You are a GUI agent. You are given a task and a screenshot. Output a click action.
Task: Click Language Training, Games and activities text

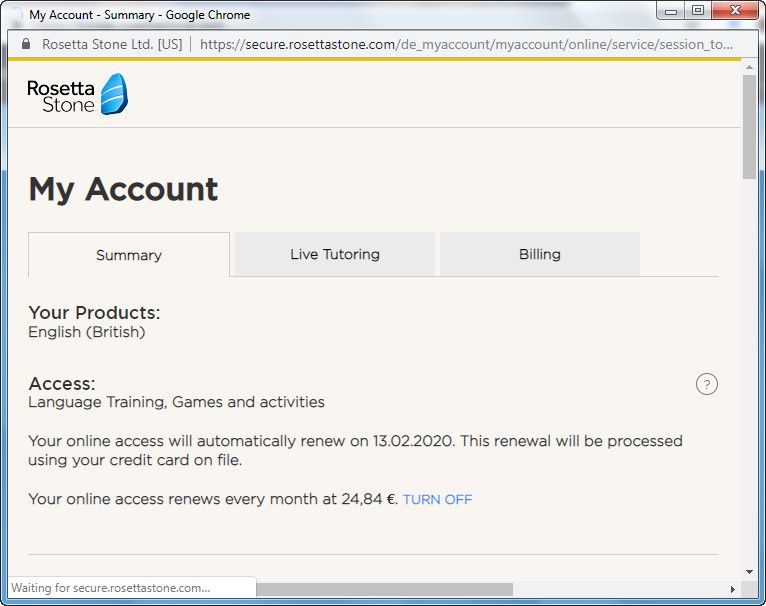[176, 402]
